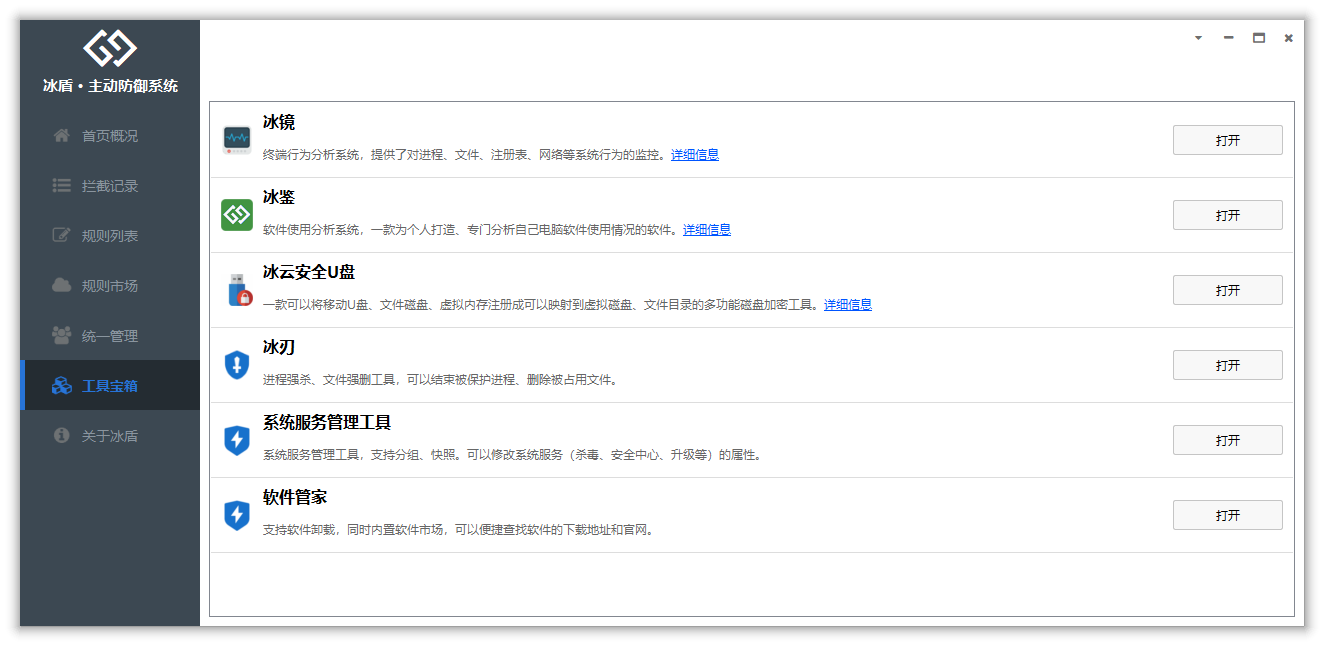This screenshot has width=1324, height=646.
Task: Click the 冰镜 description starting 终端行为分析系统
Action: click(x=466, y=155)
